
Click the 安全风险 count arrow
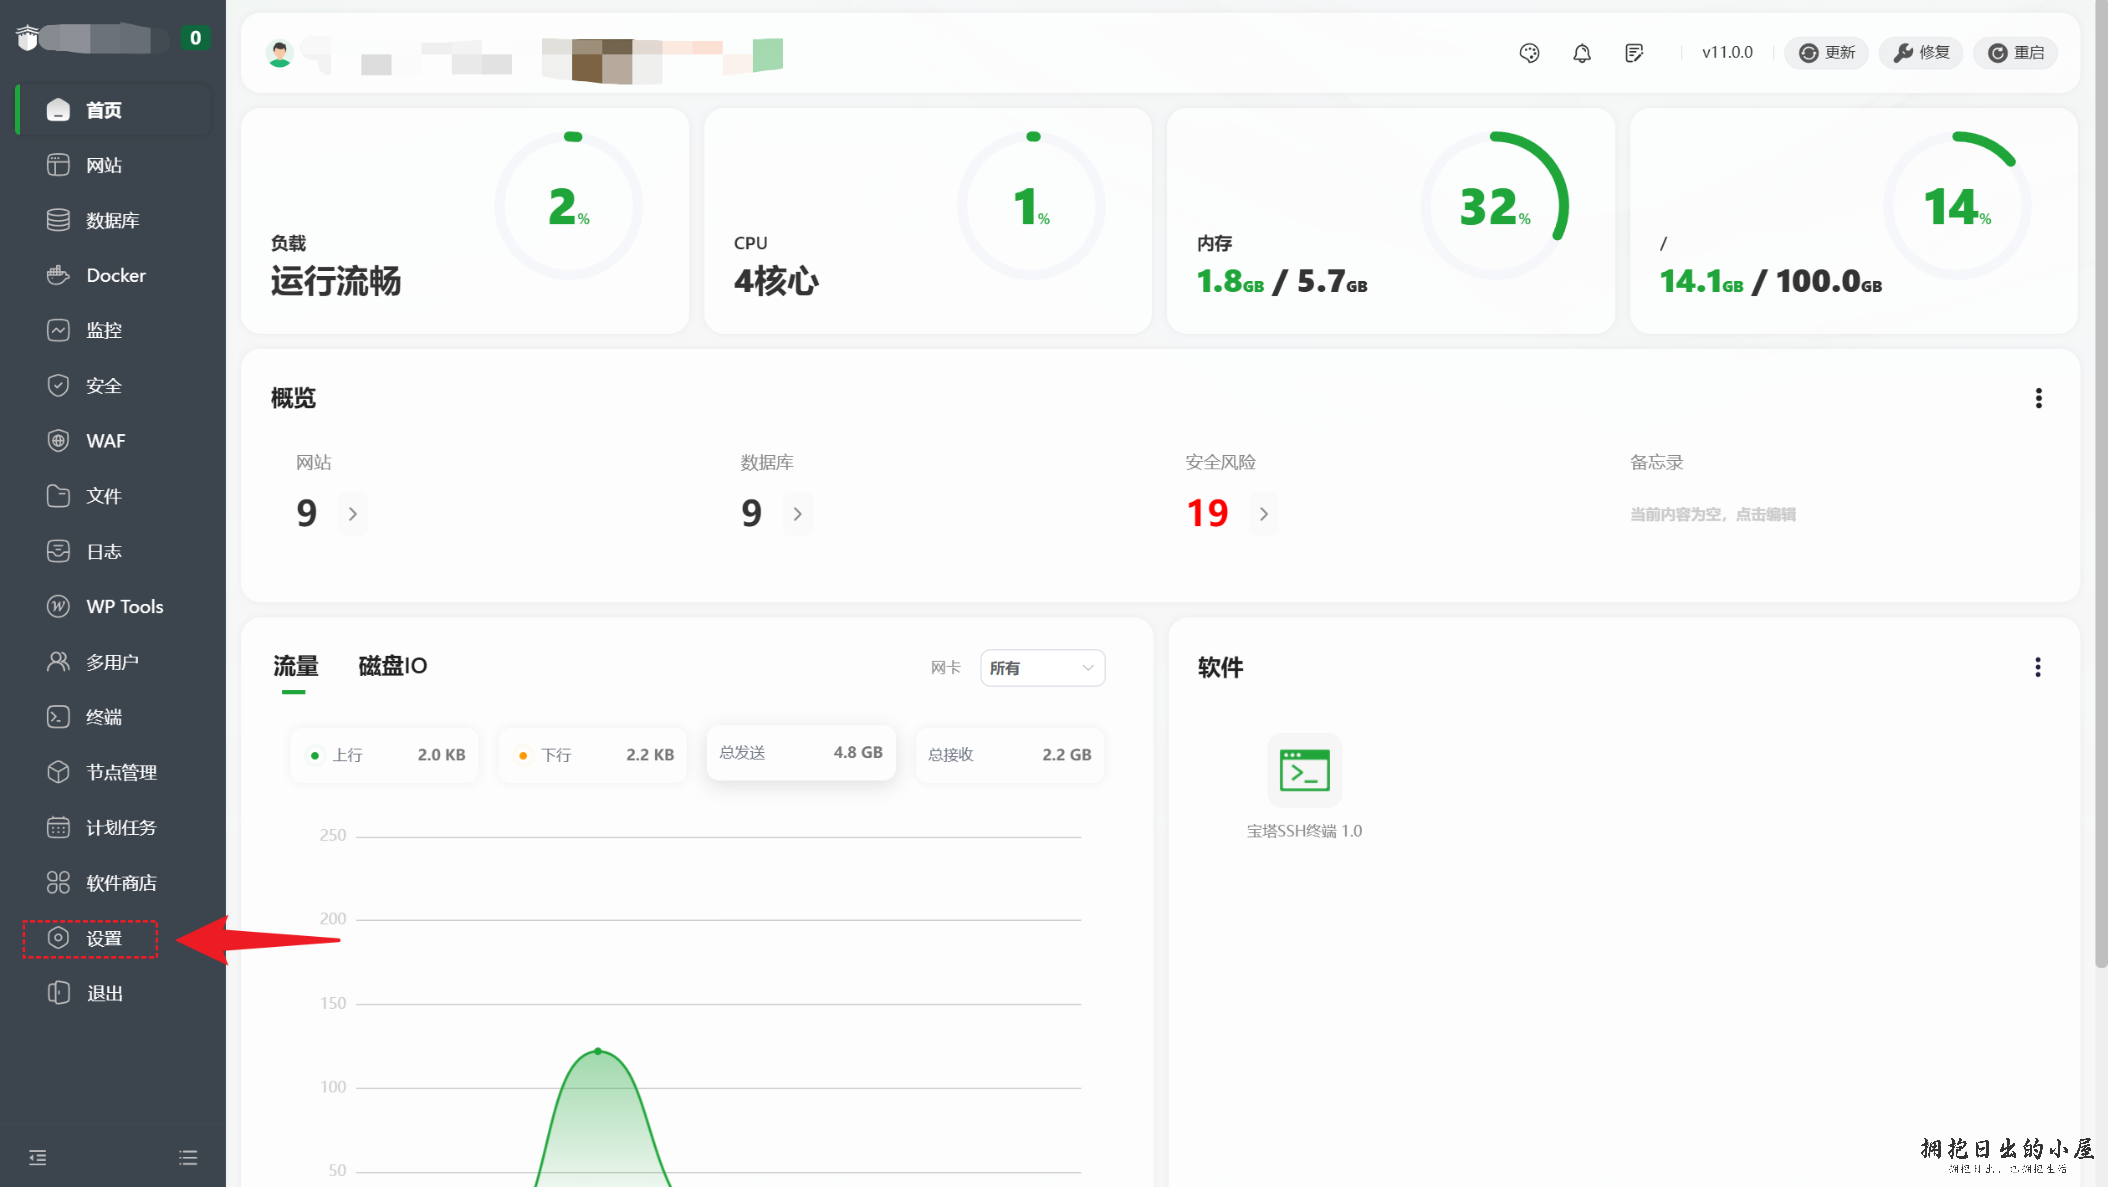(1264, 514)
